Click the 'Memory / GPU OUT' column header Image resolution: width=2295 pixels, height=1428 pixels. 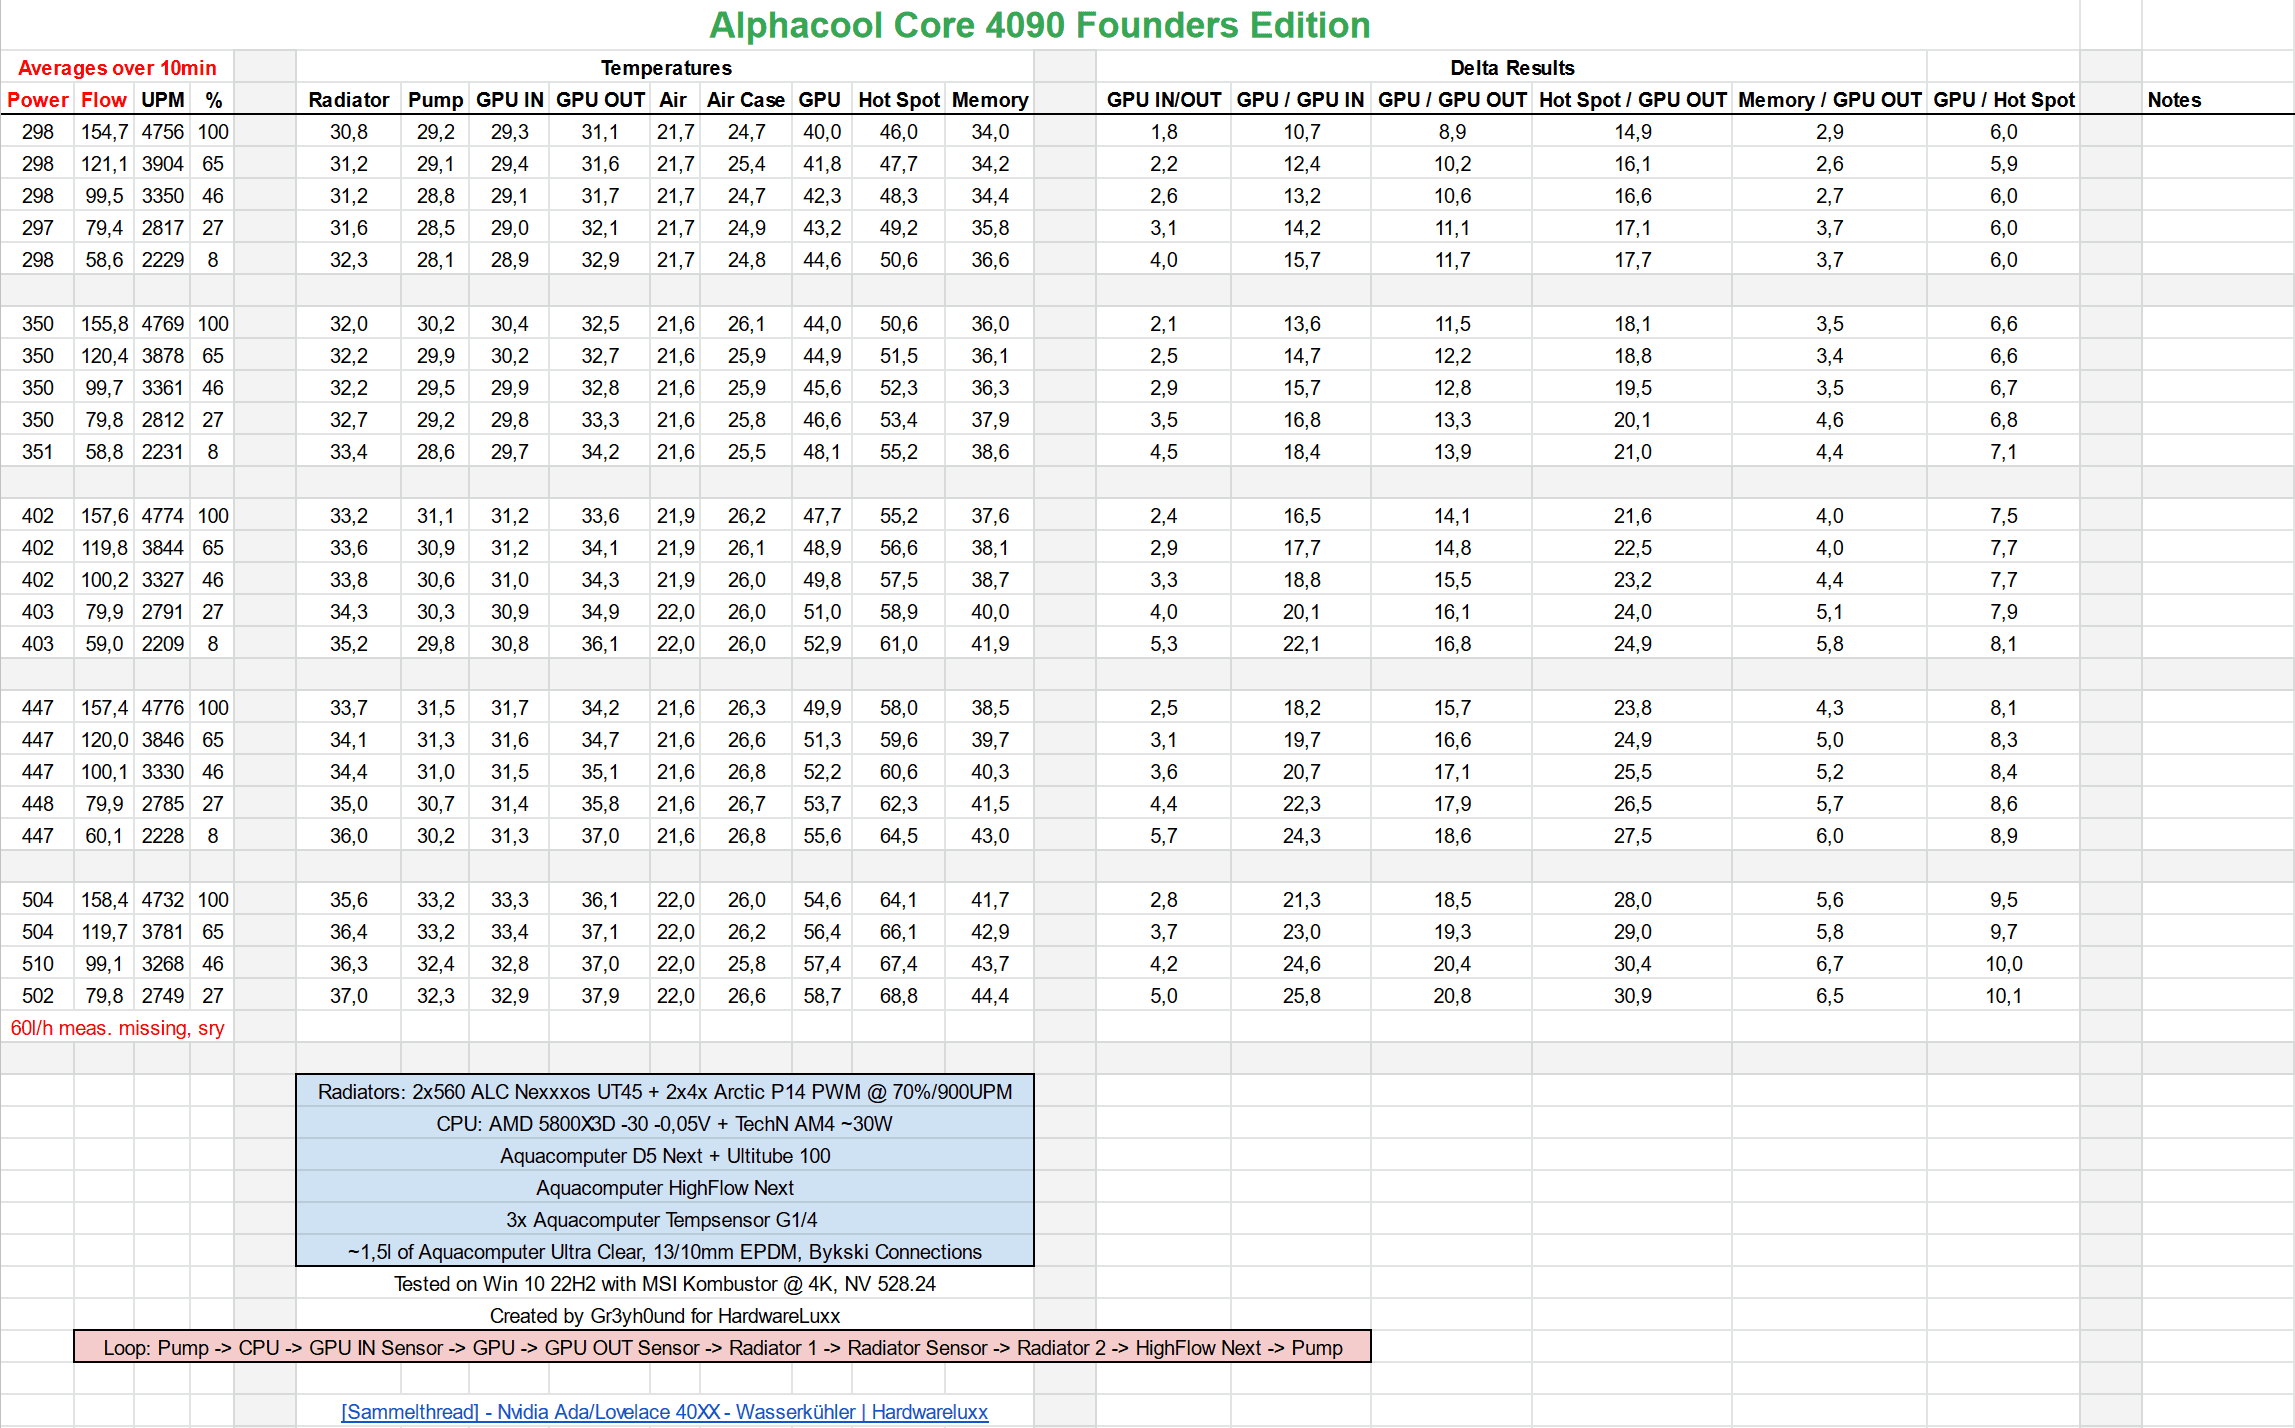coord(1829,100)
